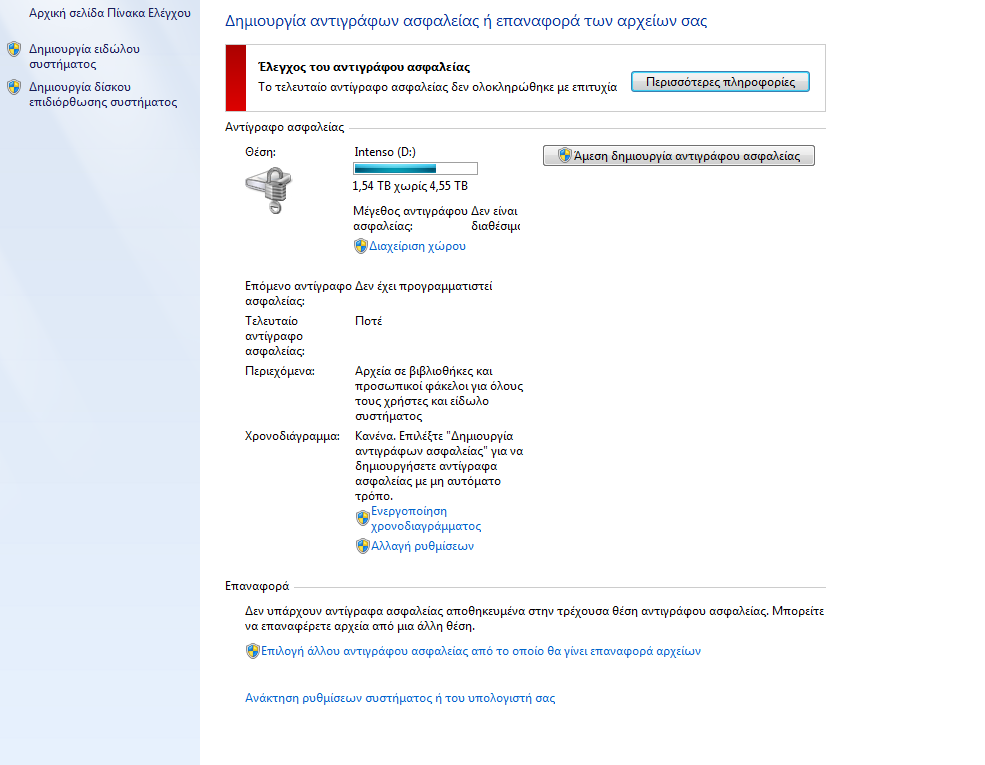Click the Intenso (D:) disk usage bar

pos(415,168)
